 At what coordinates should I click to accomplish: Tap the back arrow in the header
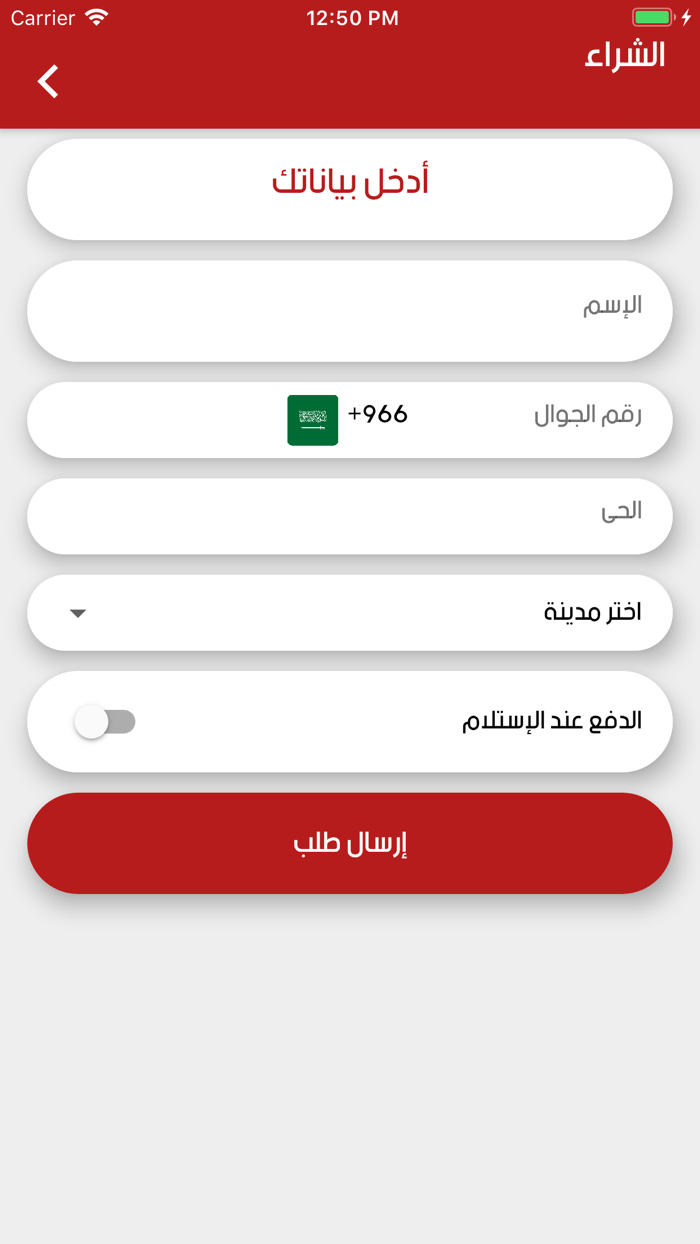pos(46,81)
